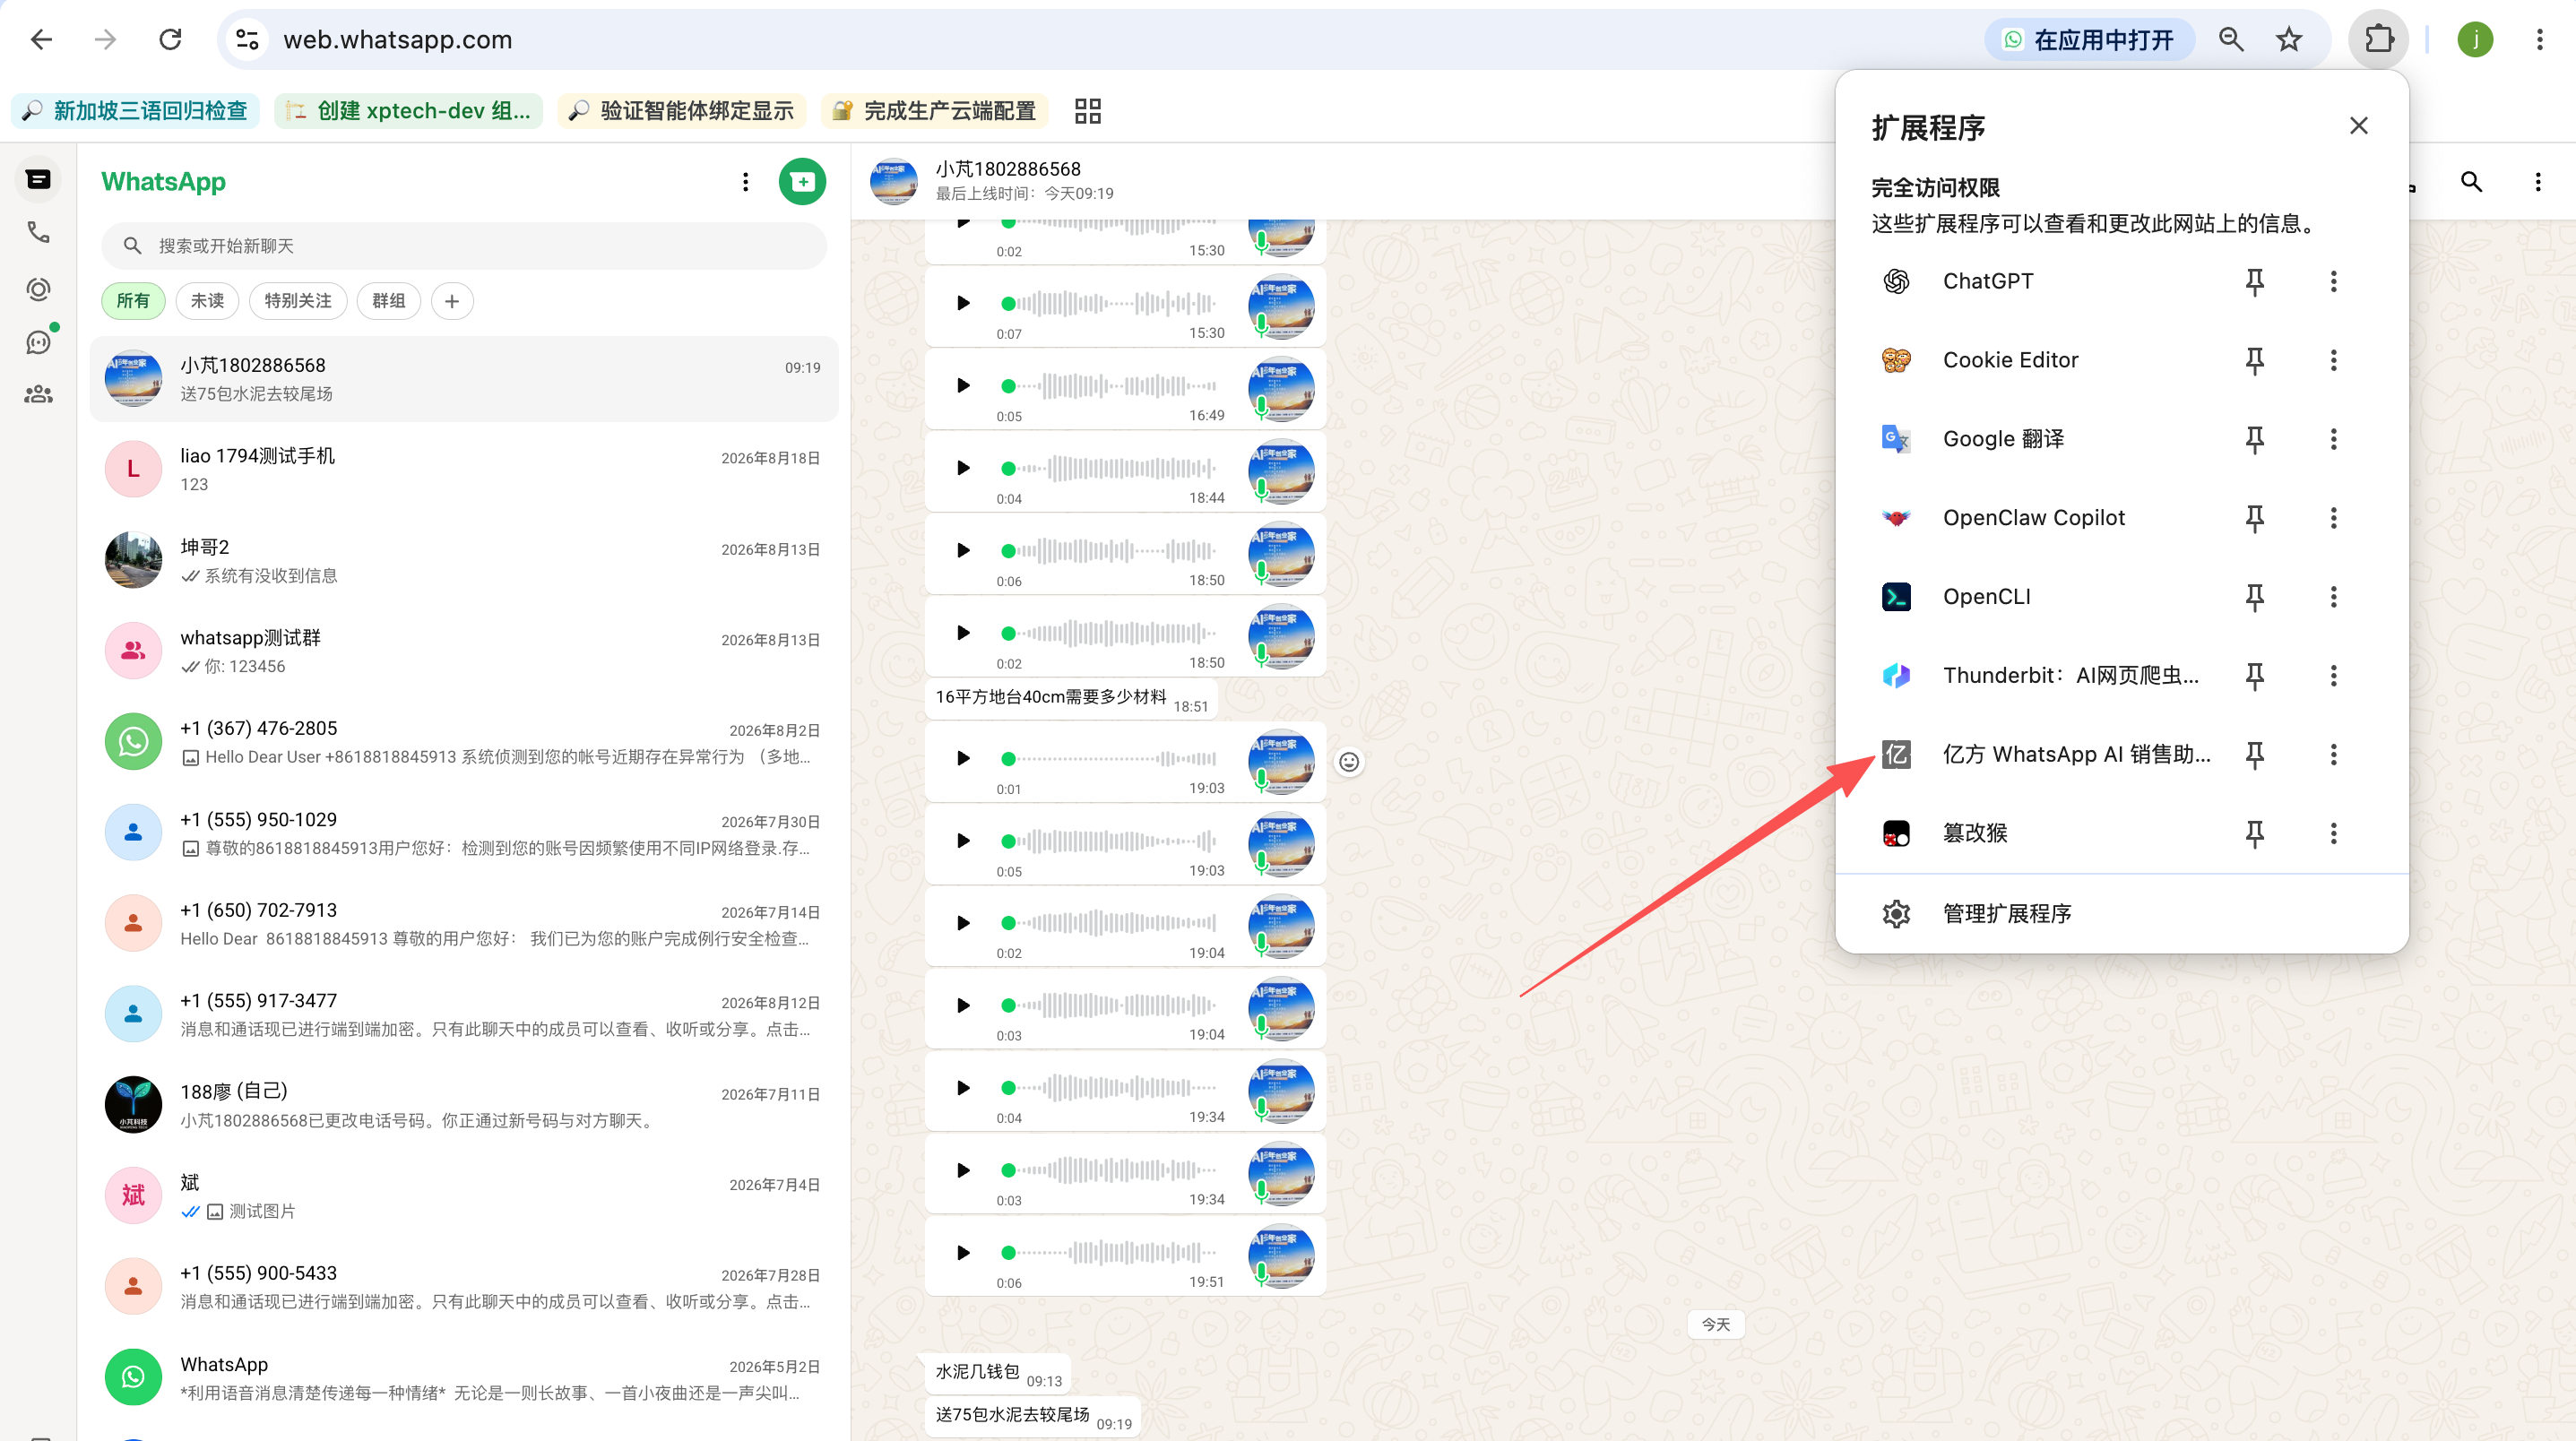Open the Channels sidebar icon
2576x1441 pixels.
(x=38, y=343)
